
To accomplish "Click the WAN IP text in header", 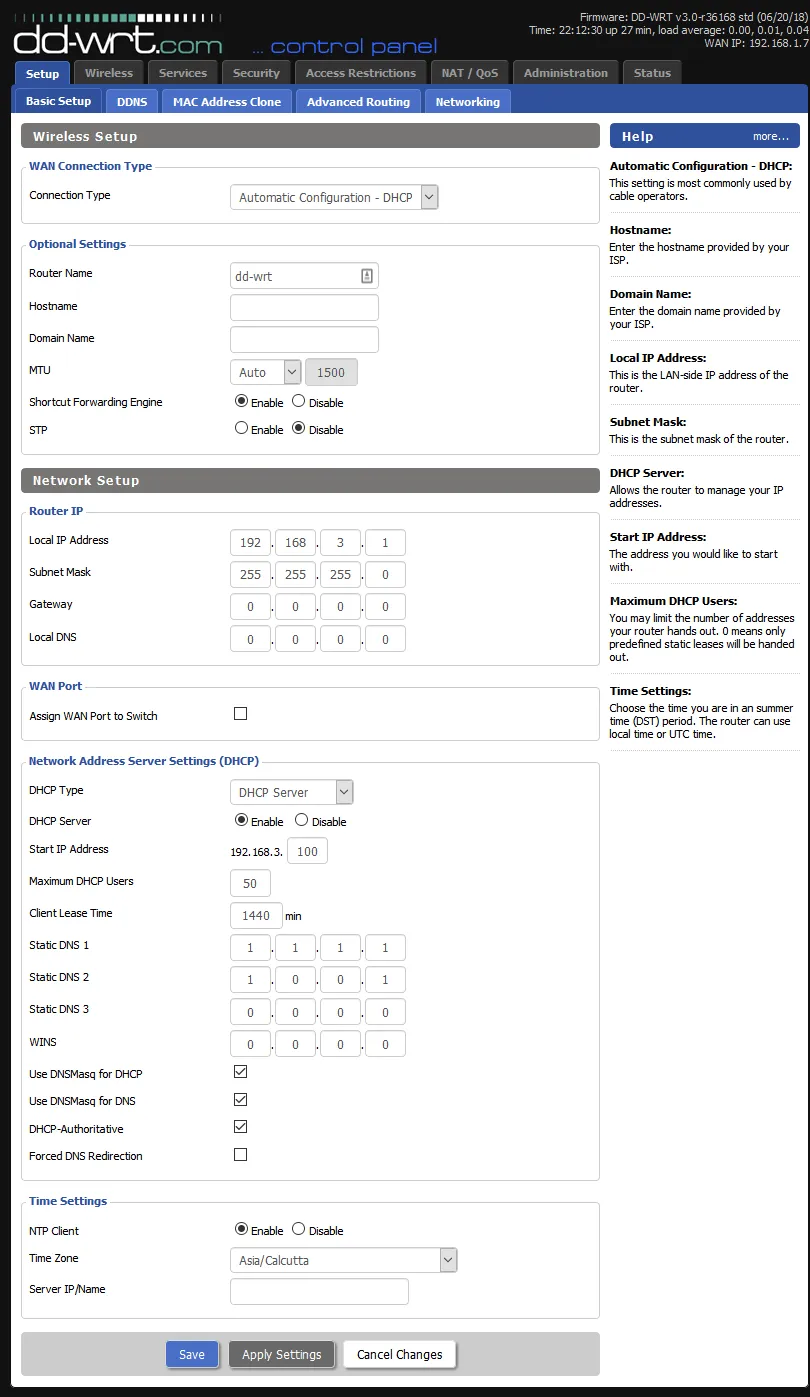I will tap(757, 43).
